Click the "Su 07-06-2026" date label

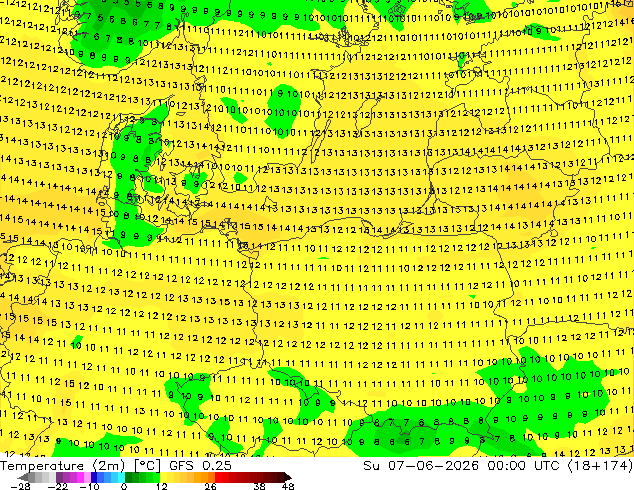pos(421,466)
